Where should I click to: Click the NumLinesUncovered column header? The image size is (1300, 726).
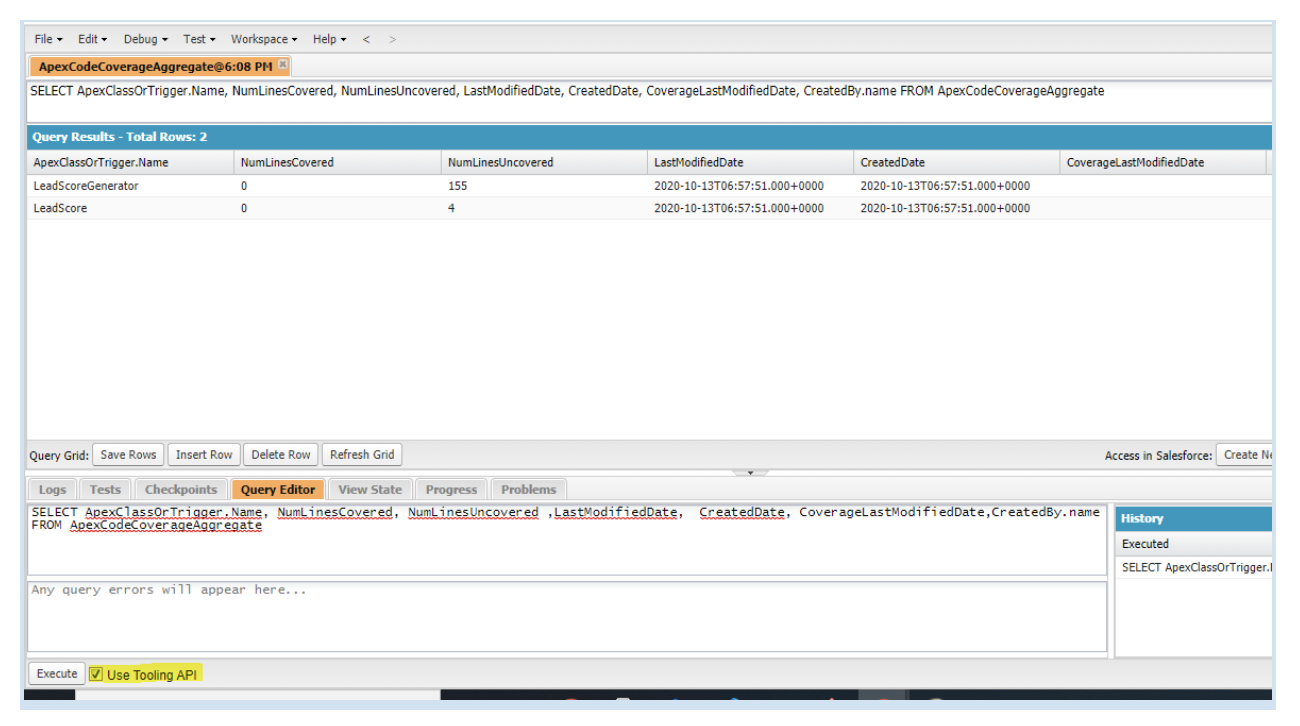[x=500, y=162]
